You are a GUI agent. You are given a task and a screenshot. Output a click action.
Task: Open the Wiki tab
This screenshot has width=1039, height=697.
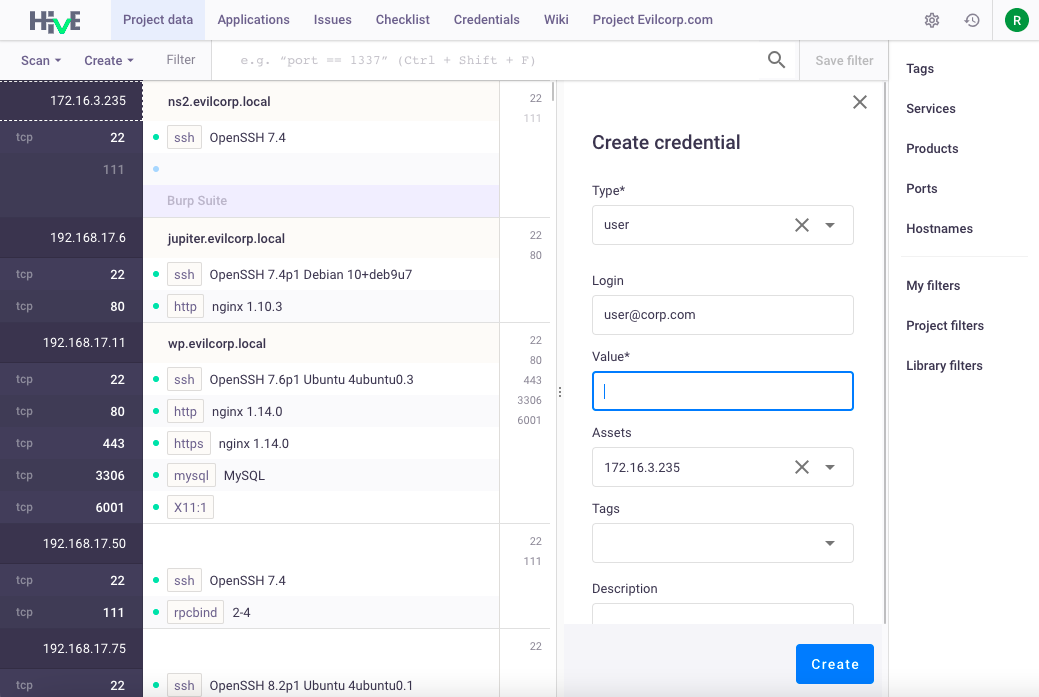click(x=556, y=20)
